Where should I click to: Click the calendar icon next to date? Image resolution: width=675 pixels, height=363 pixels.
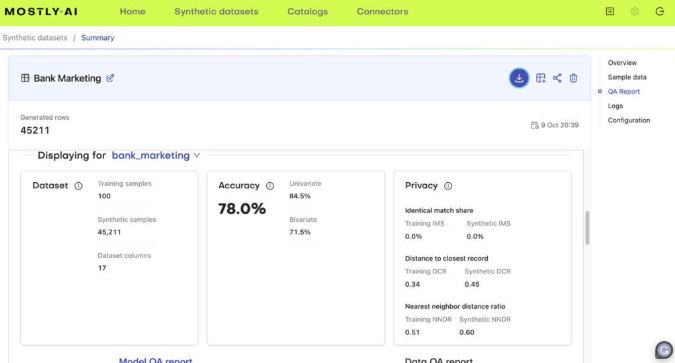[535, 125]
